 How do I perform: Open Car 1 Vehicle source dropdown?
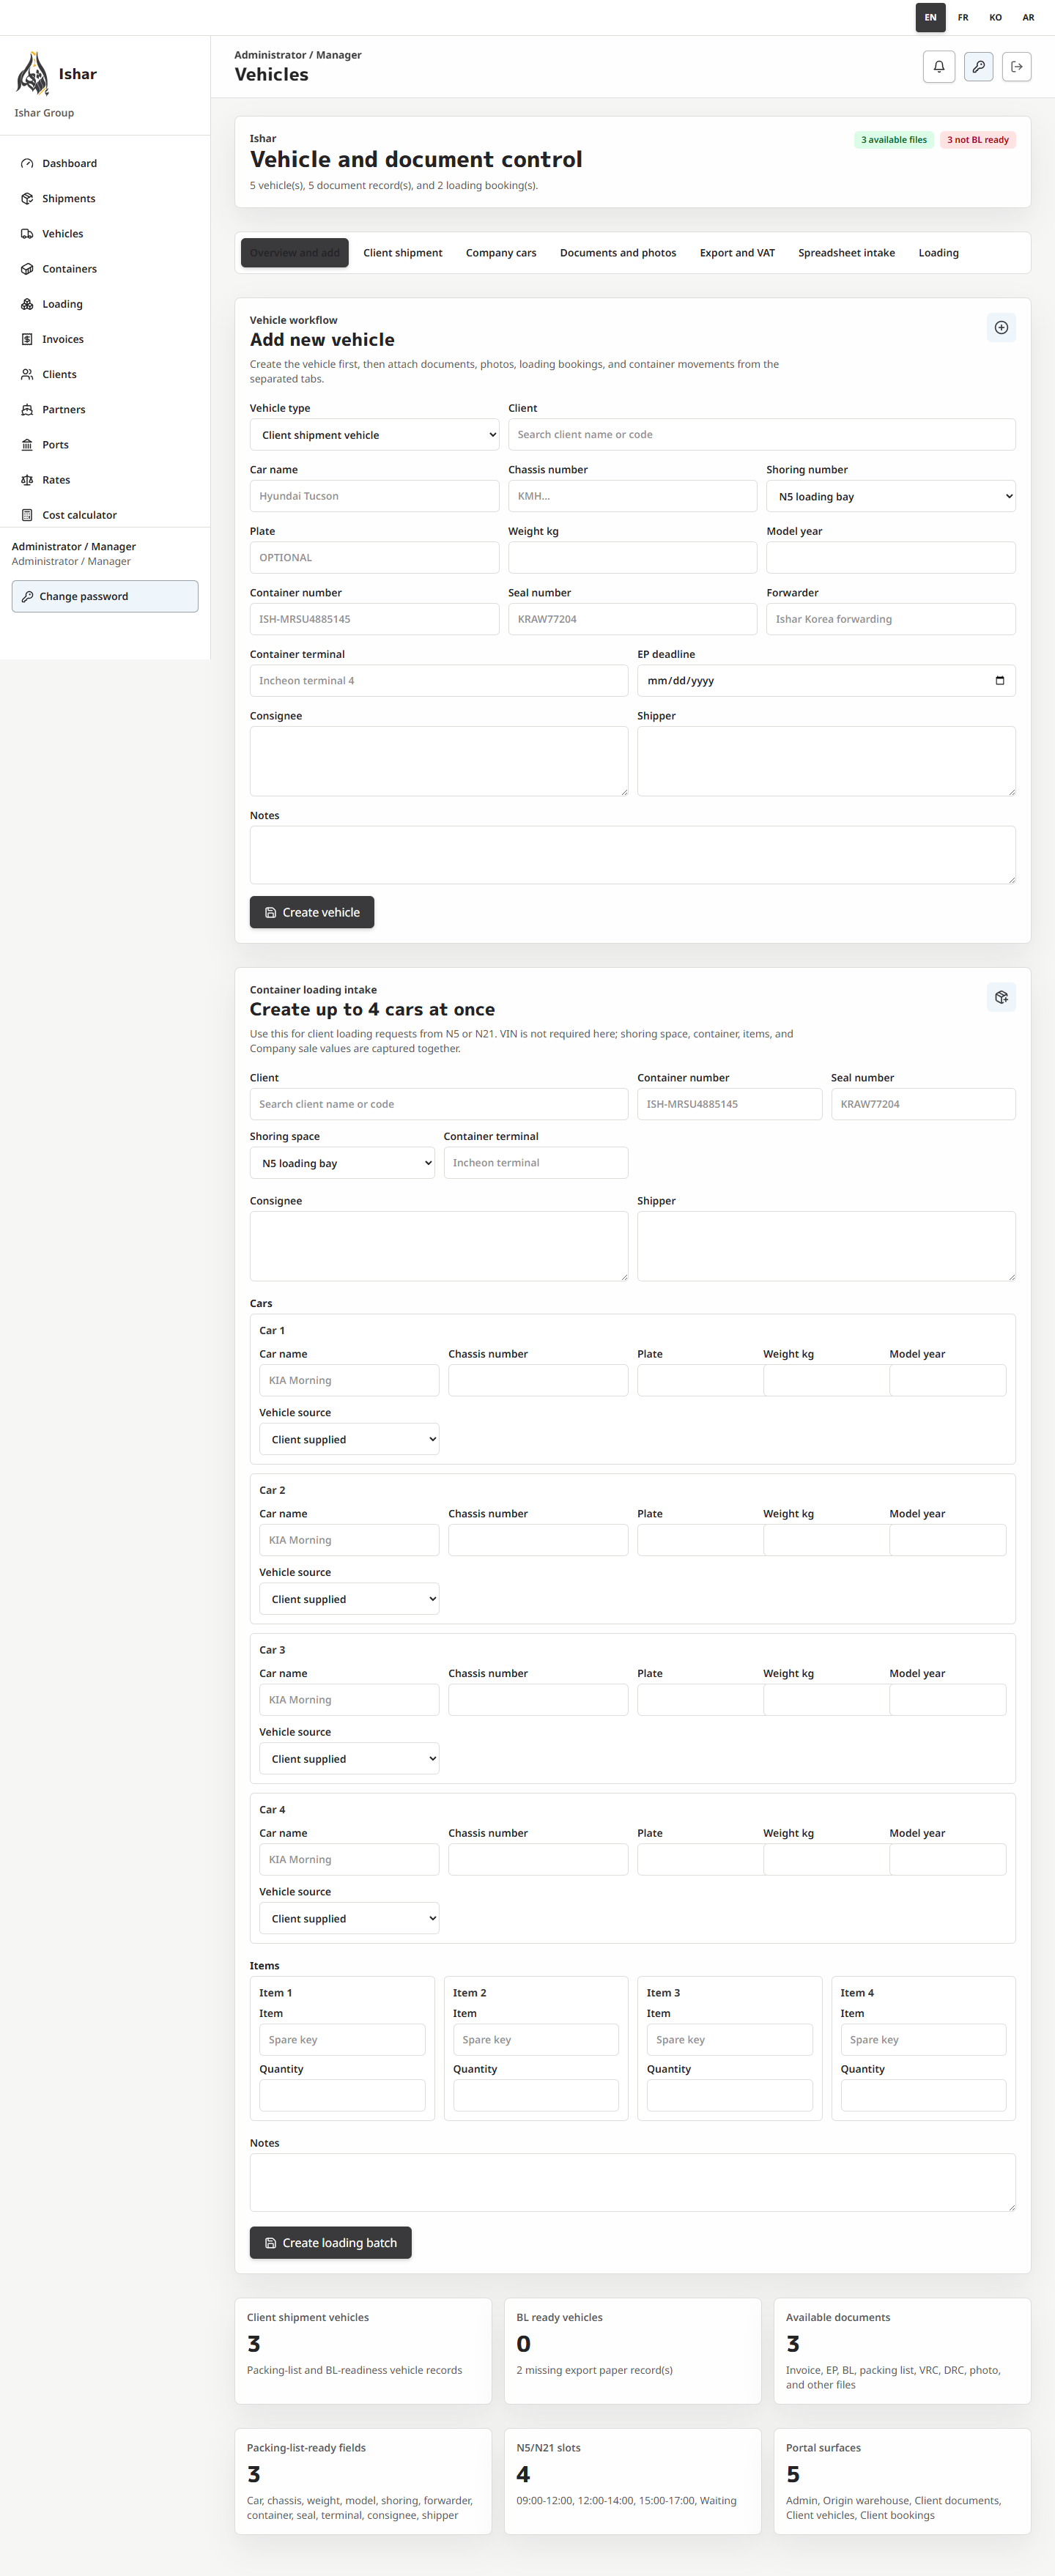(x=349, y=1439)
